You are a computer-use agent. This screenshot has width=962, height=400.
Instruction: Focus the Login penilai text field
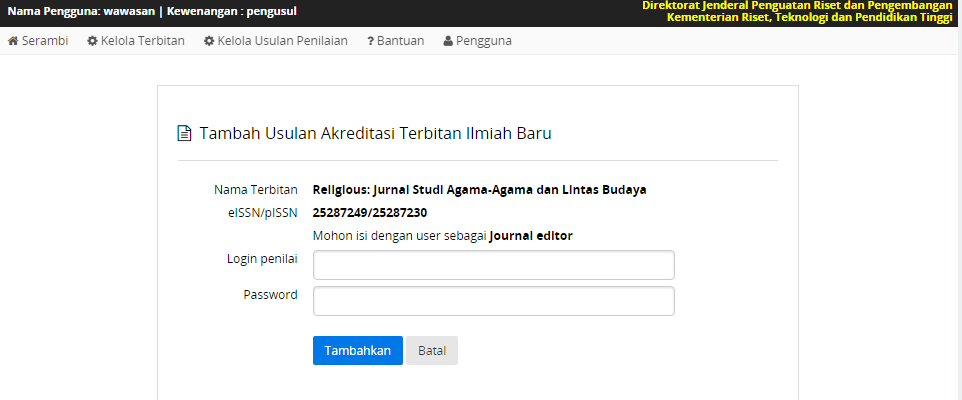(494, 265)
